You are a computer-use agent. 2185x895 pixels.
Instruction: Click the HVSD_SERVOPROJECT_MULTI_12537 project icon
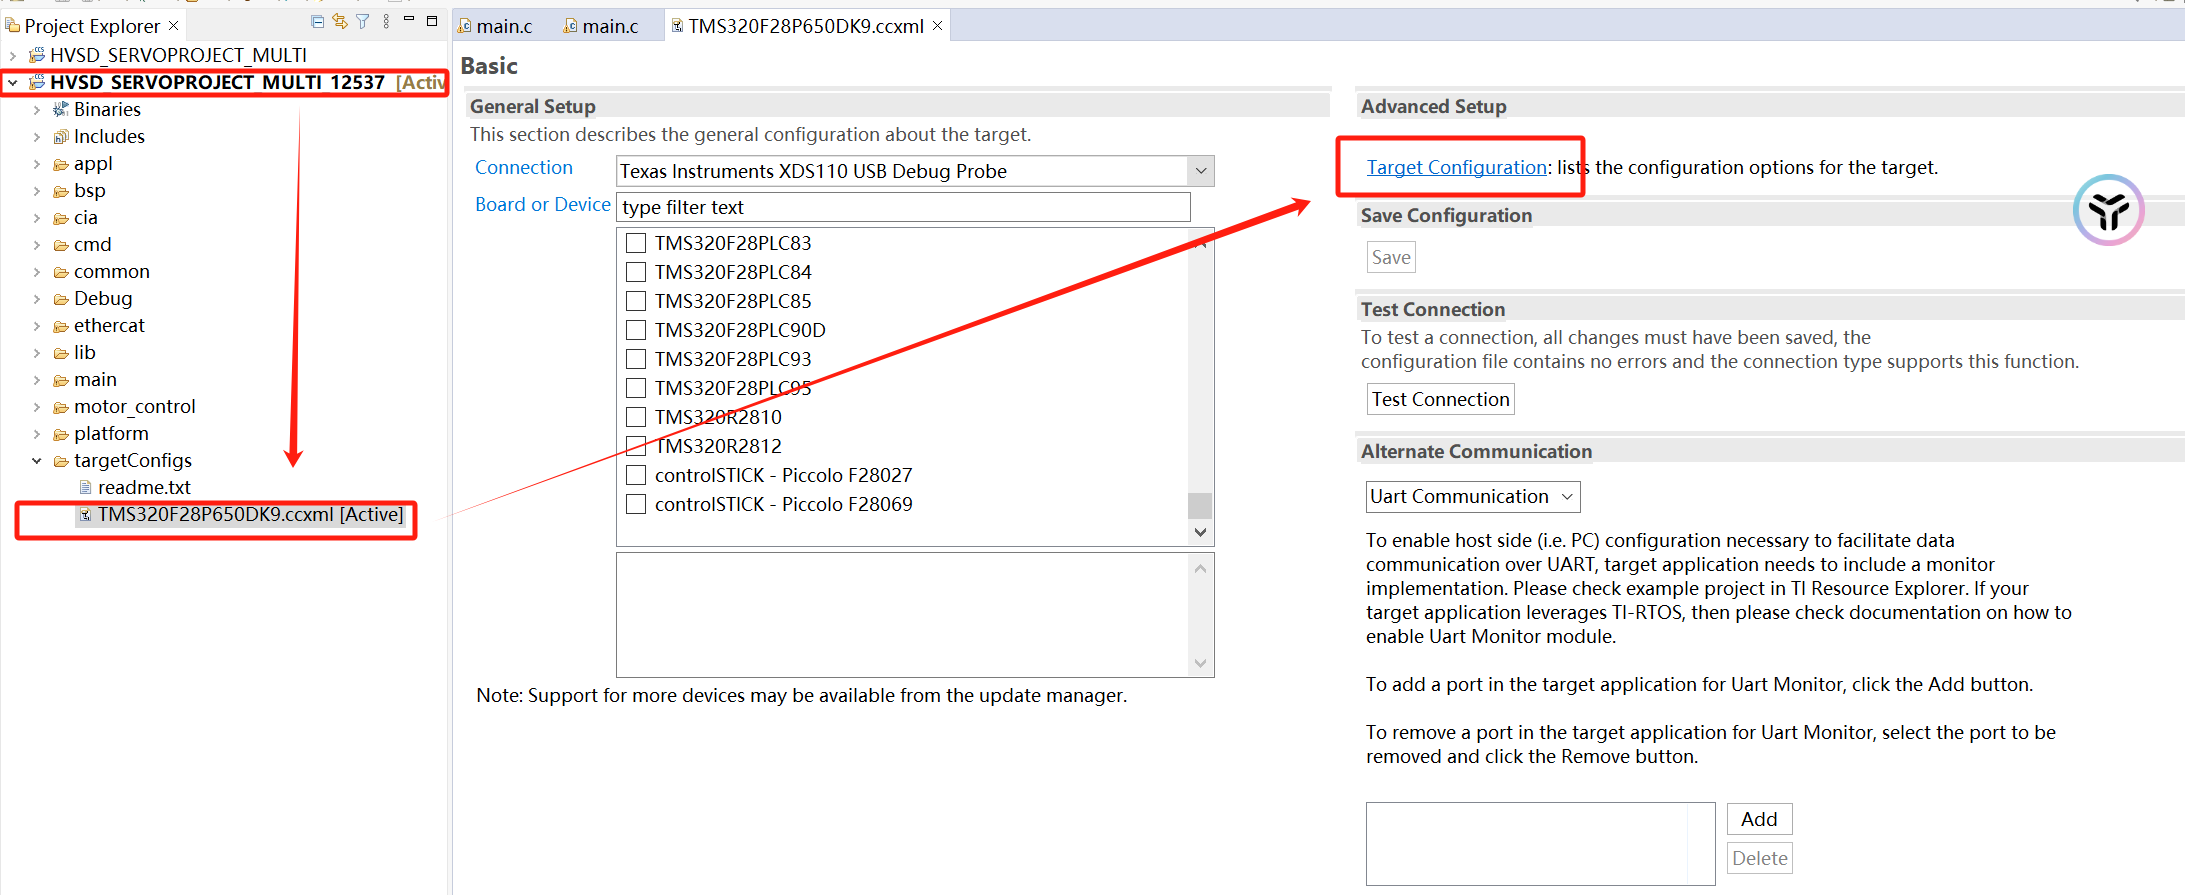click(x=37, y=82)
